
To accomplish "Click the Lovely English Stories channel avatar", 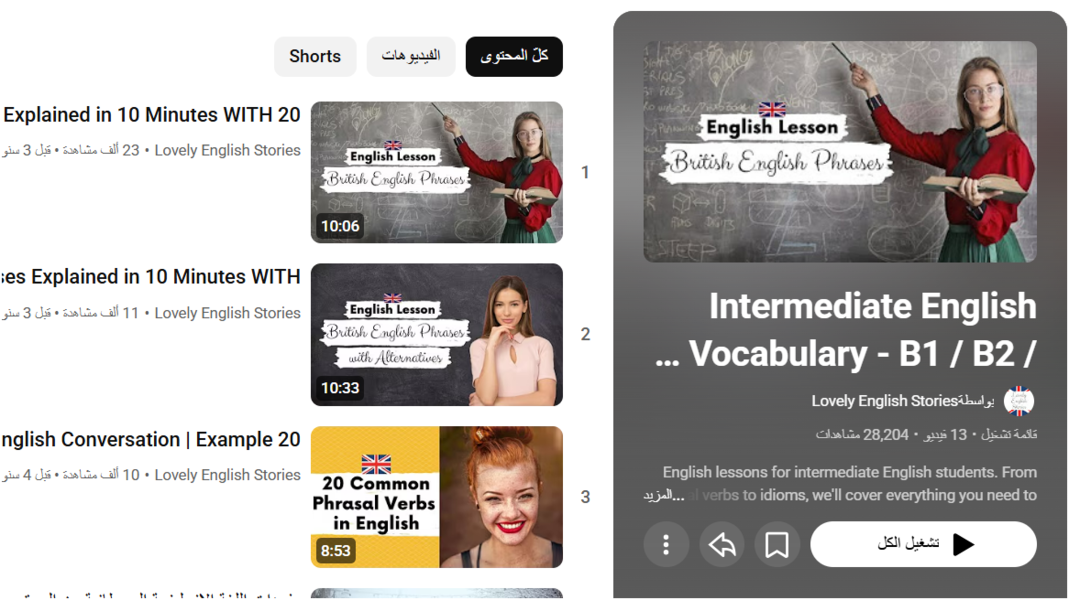I will [1018, 401].
